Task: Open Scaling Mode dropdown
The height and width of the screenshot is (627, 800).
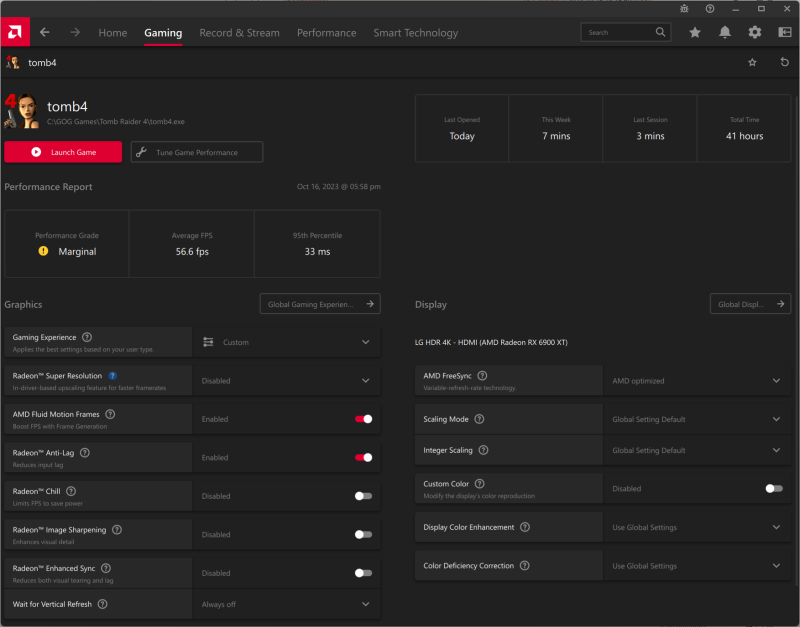Action: click(x=697, y=419)
